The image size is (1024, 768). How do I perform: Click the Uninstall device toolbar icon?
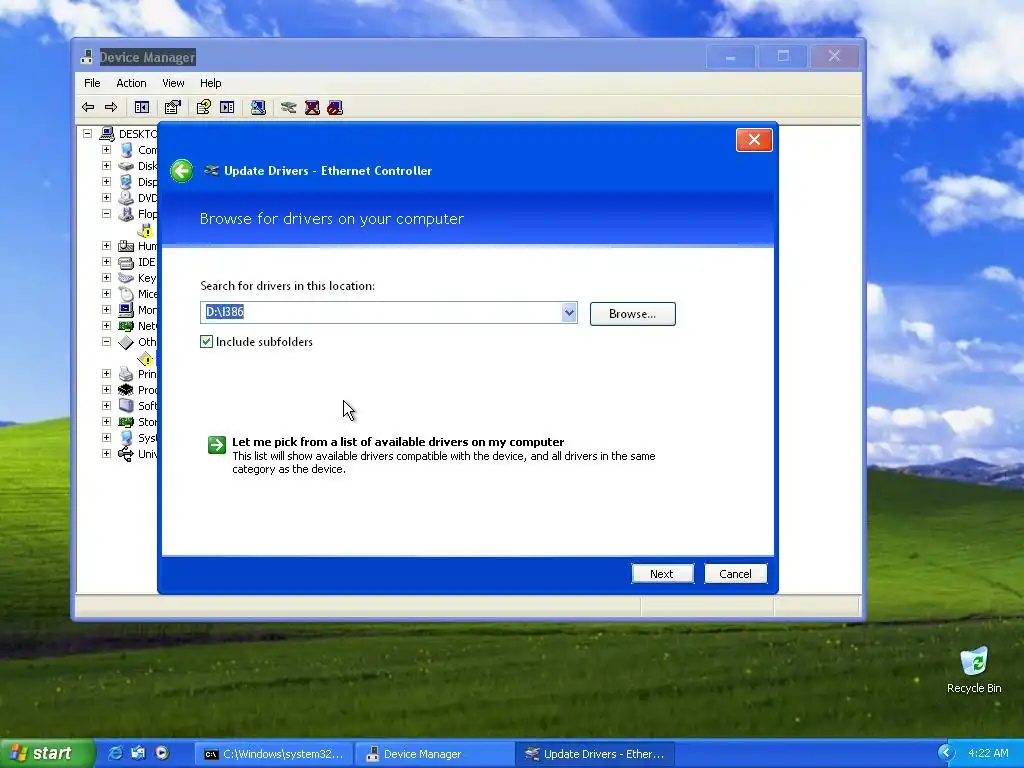coord(312,107)
